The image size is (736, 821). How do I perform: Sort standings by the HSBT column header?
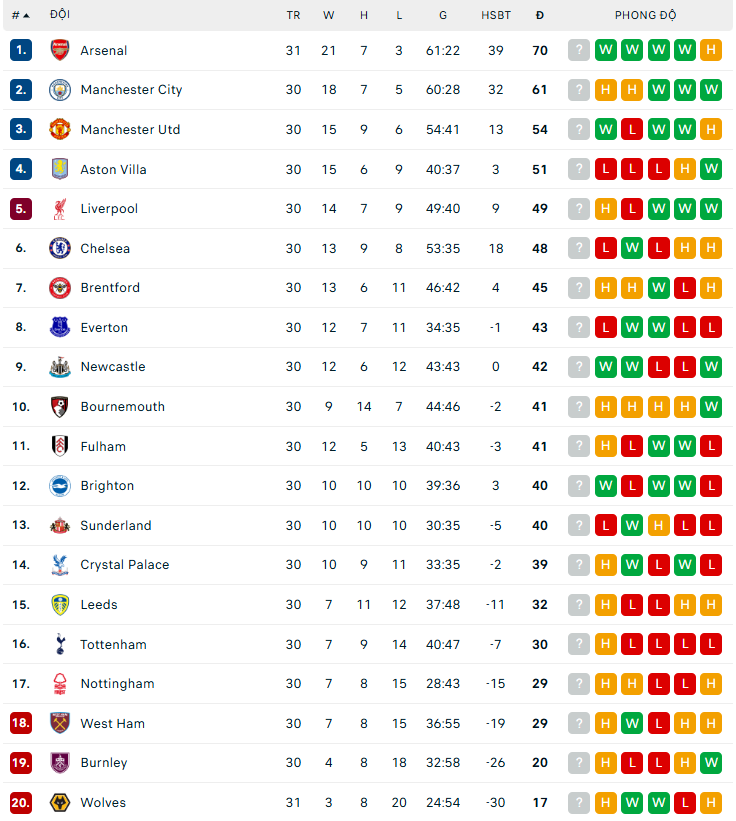[496, 15]
